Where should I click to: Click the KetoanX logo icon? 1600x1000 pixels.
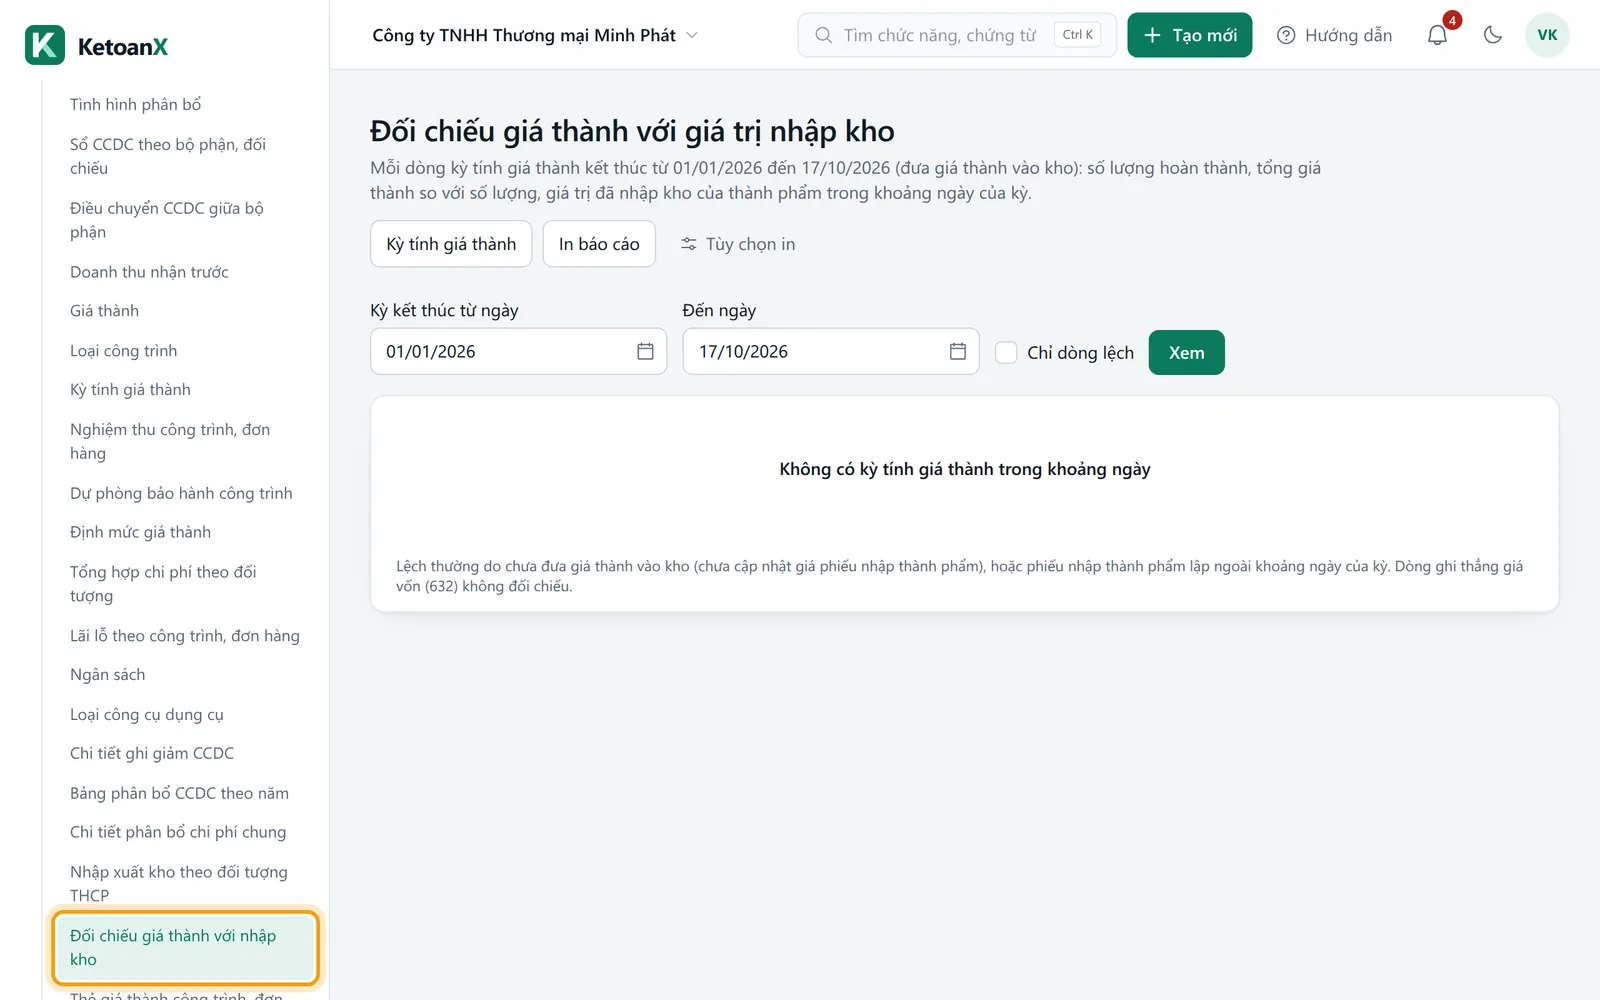[x=45, y=45]
